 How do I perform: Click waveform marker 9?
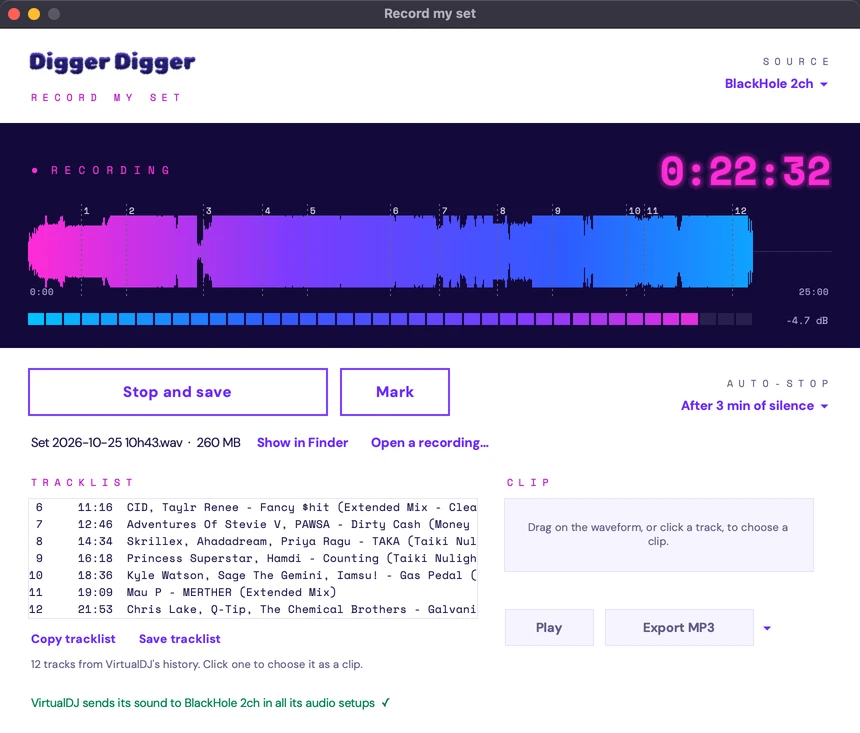[x=557, y=211]
